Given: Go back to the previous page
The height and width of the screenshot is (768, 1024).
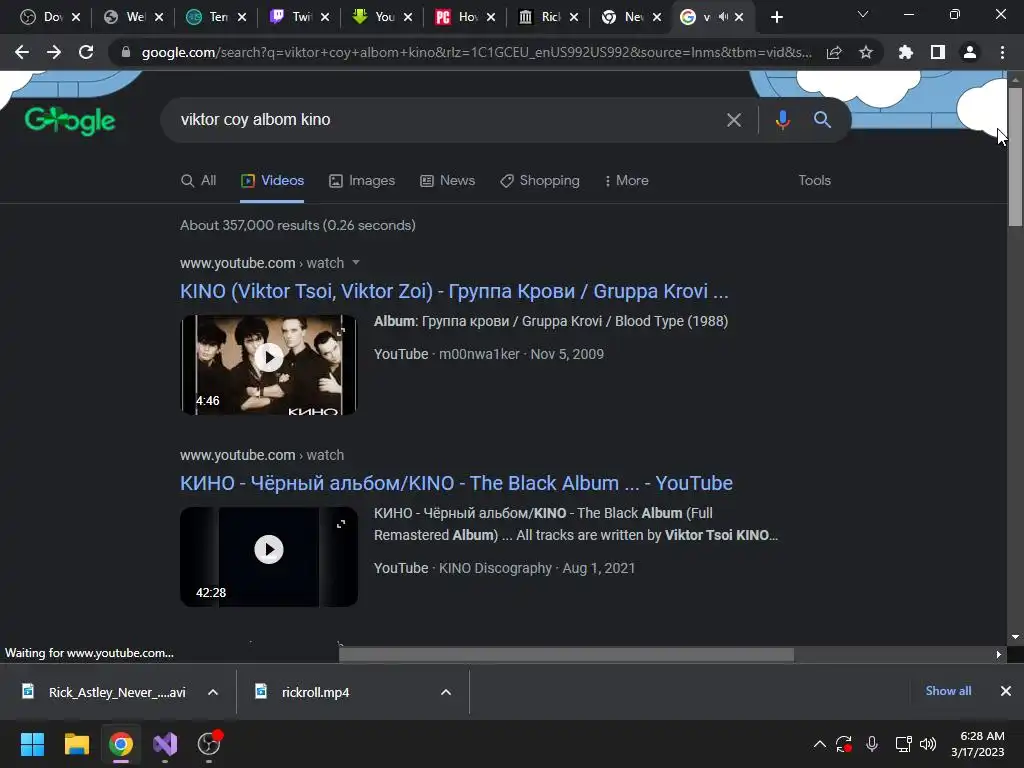Looking at the screenshot, I should tap(22, 52).
